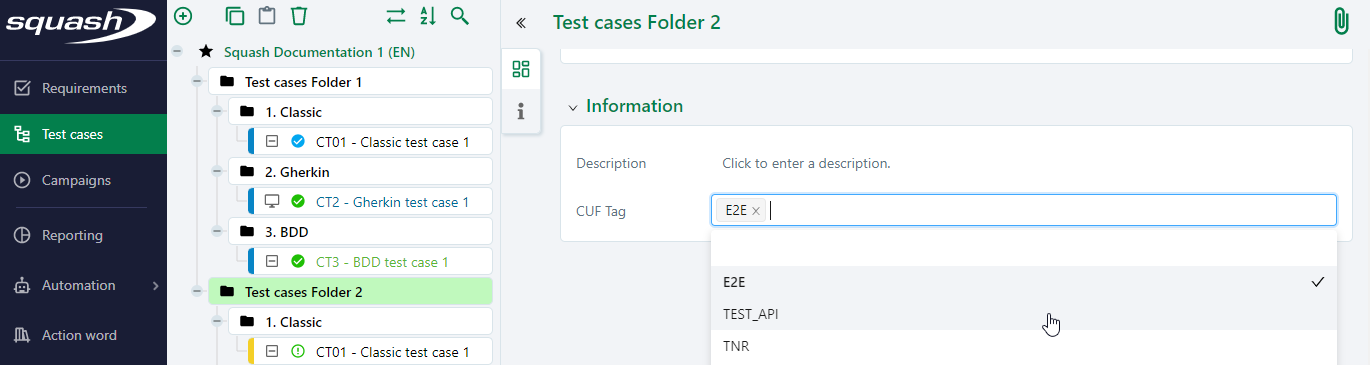Click the paste clipboard icon
The image size is (1370, 365).
[x=266, y=16]
